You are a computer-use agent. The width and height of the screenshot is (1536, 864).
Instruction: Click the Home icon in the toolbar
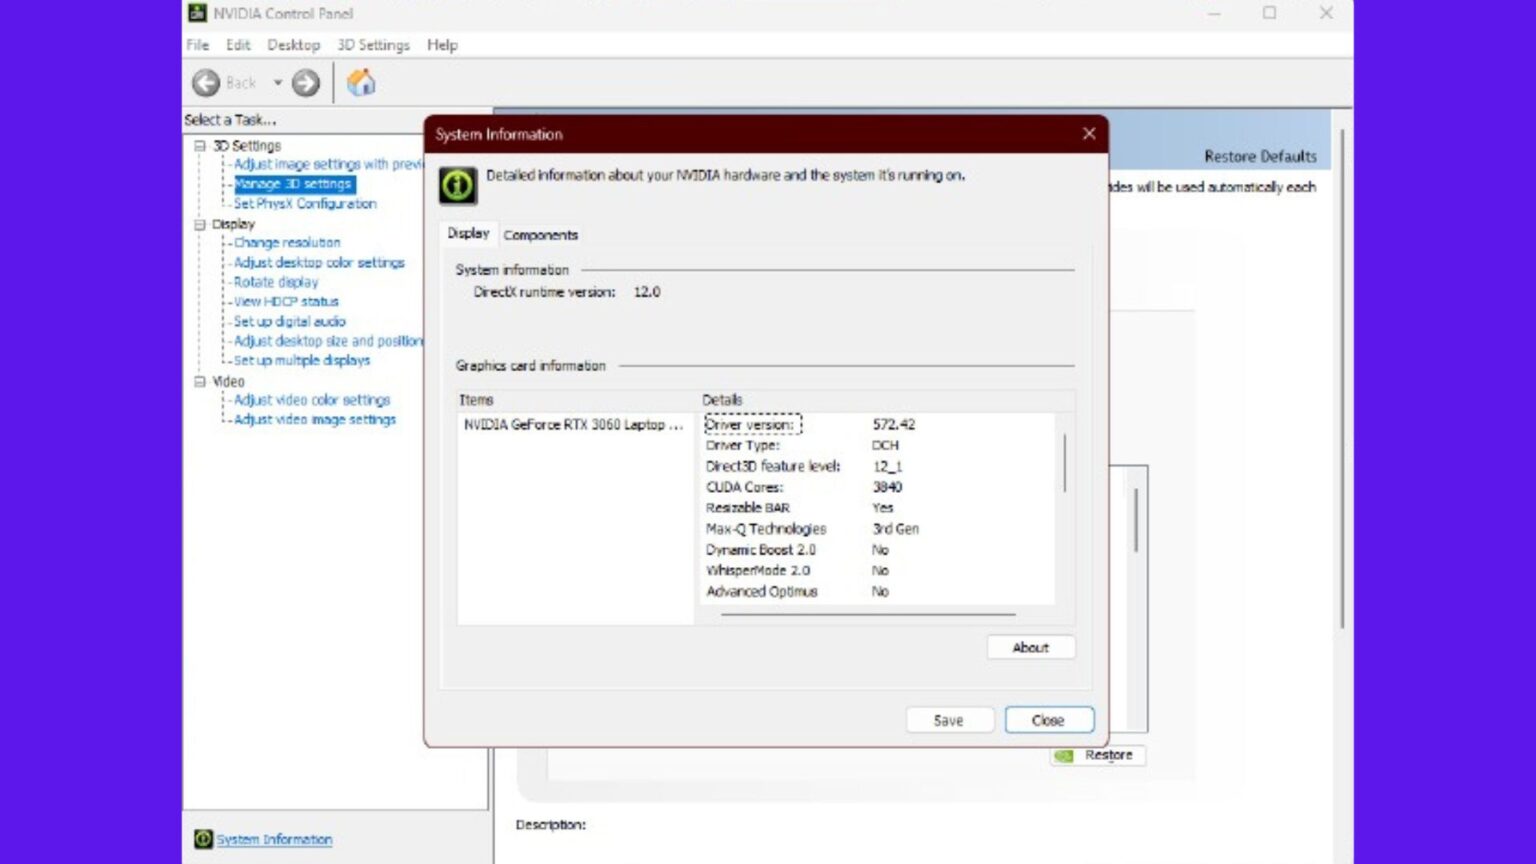coord(362,83)
